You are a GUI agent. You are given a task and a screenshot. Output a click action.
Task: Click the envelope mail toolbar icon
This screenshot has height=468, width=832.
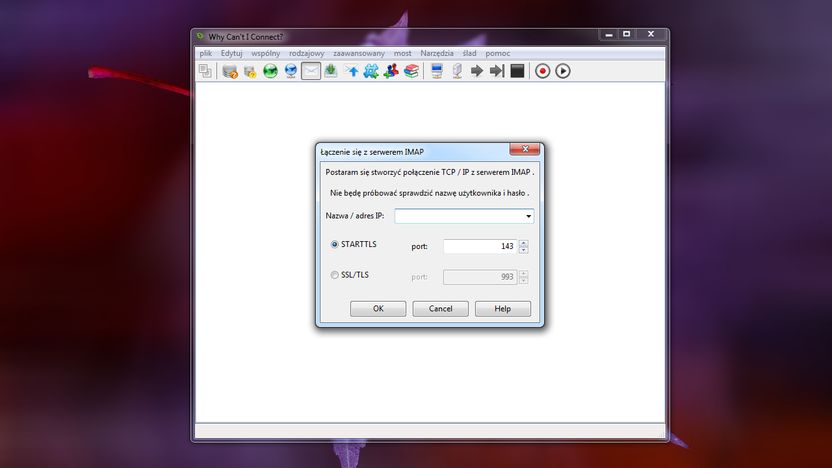pyautogui.click(x=311, y=71)
